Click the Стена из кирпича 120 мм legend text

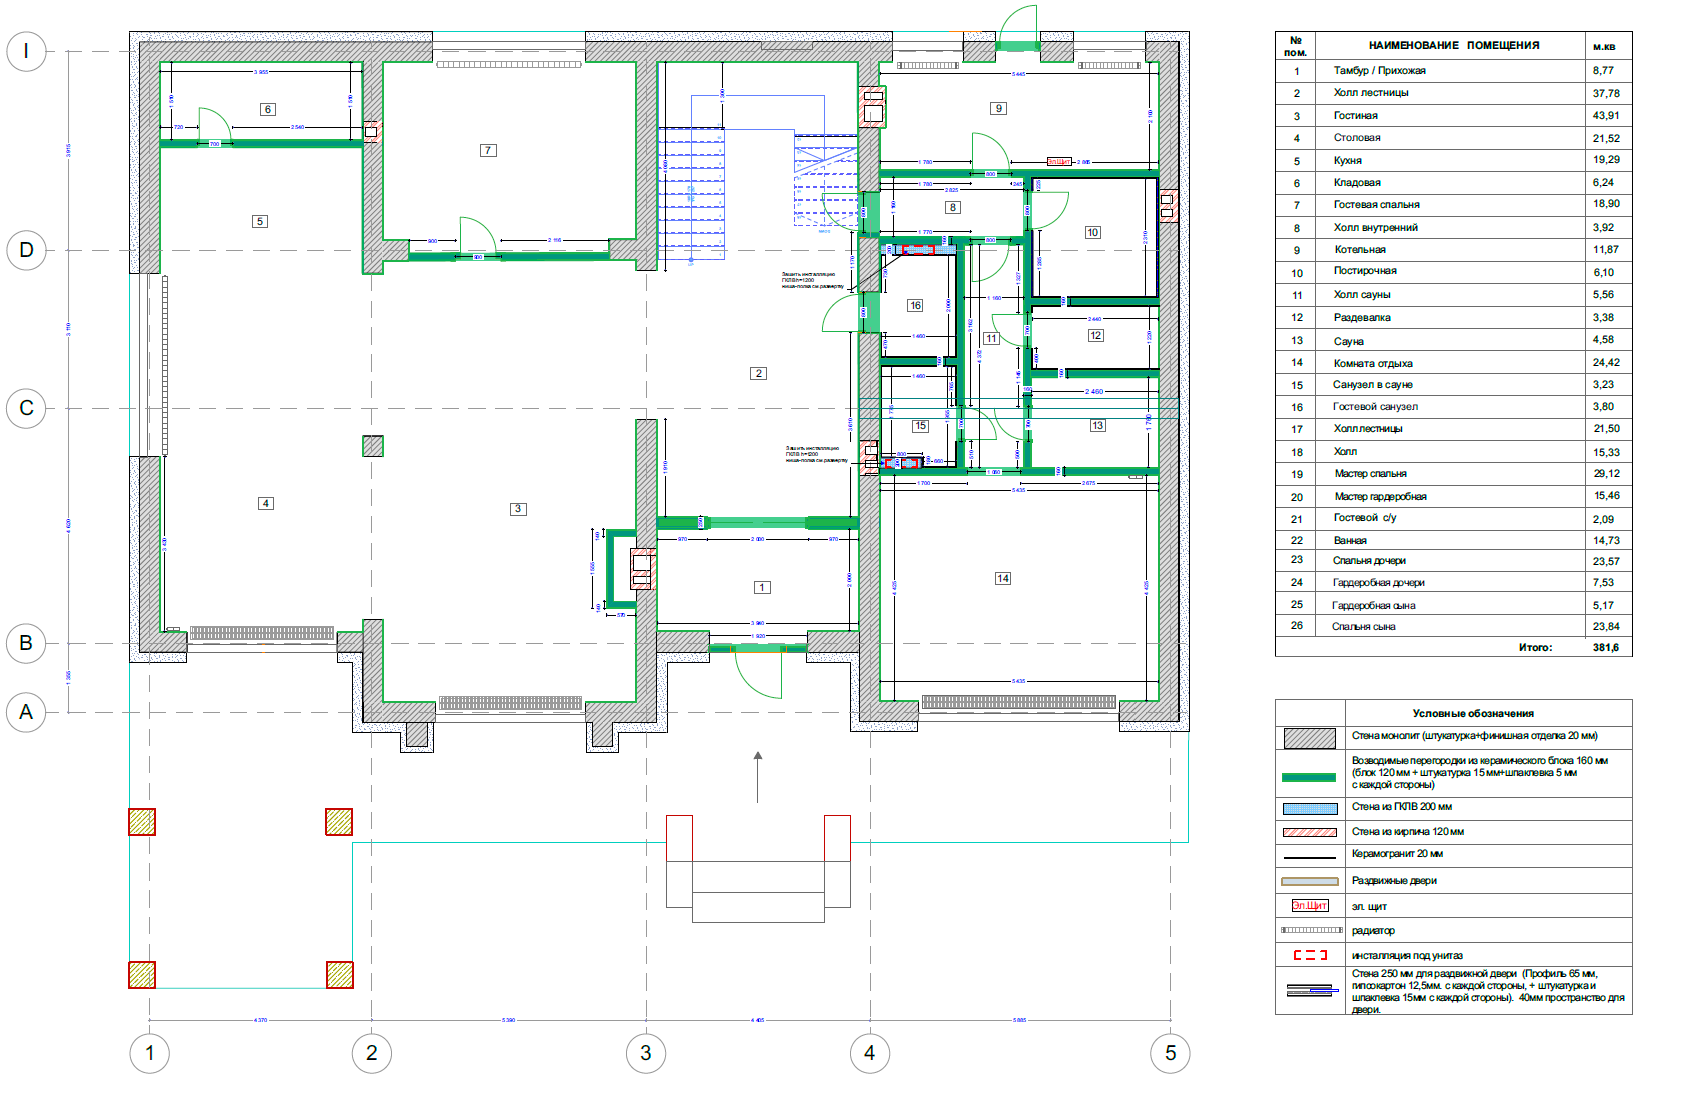[x=1408, y=831]
